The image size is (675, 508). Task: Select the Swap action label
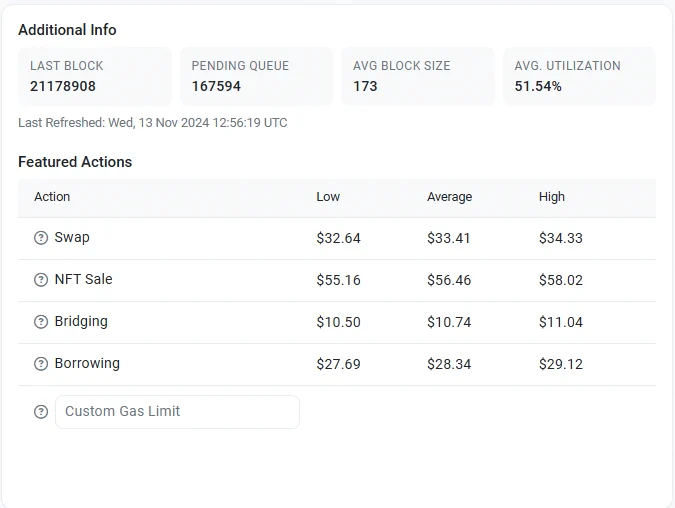[72, 237]
